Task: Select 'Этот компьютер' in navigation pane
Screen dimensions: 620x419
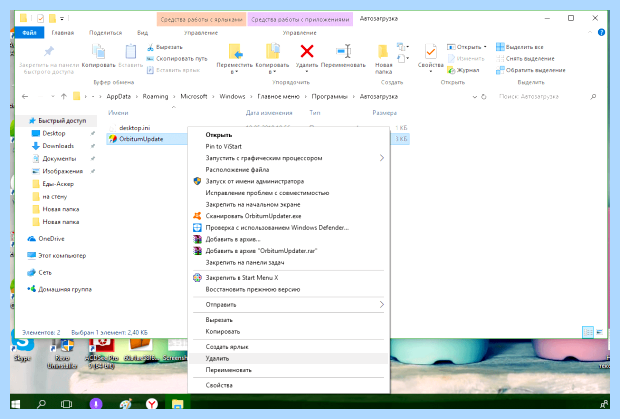Action: (x=57, y=256)
